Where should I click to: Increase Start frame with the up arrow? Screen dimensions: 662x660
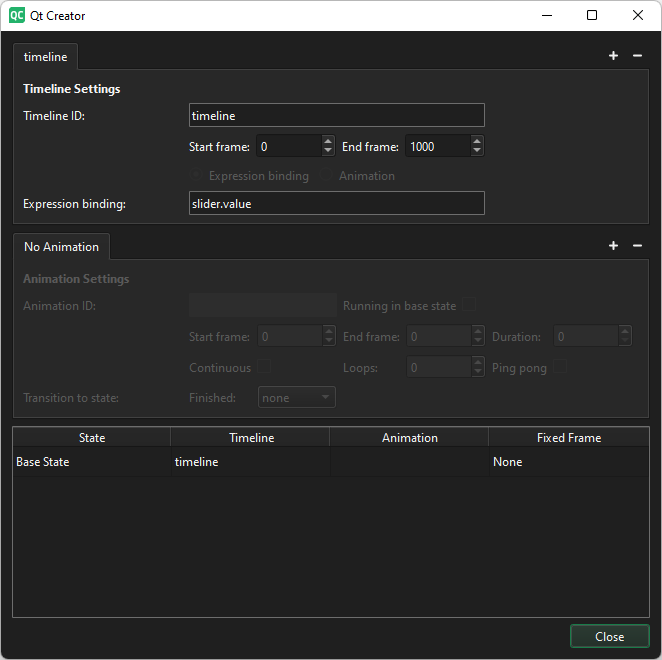[x=328, y=141]
